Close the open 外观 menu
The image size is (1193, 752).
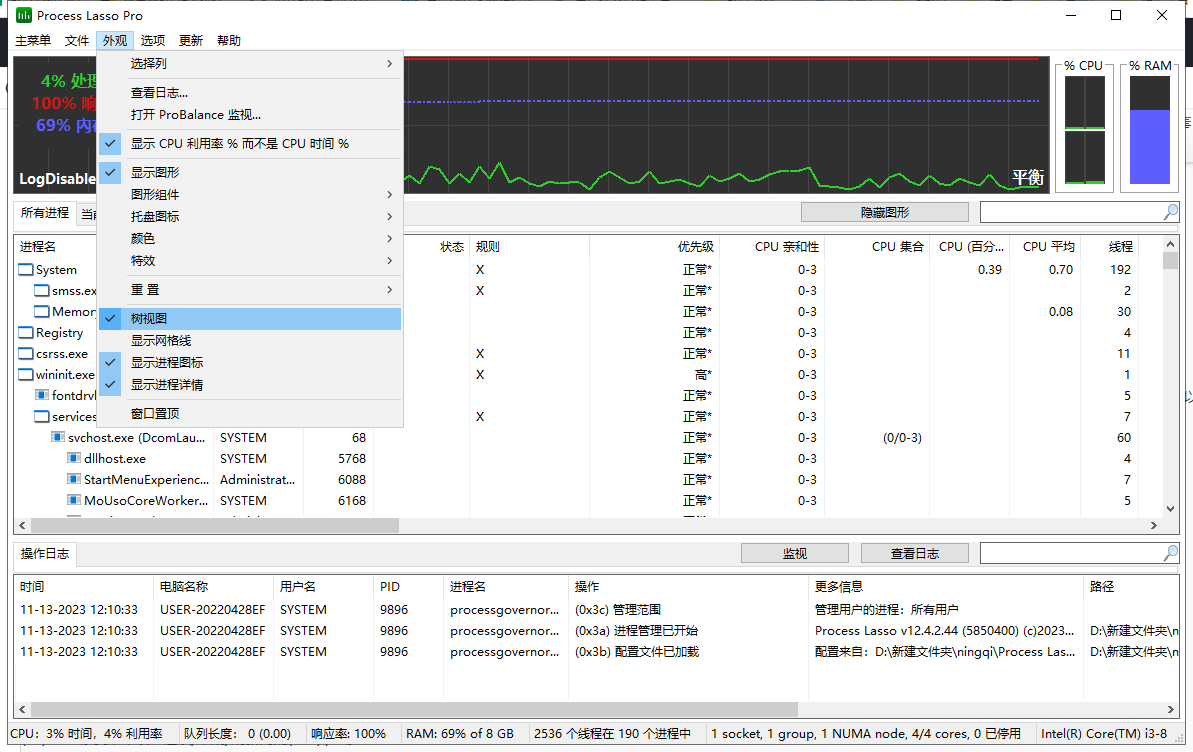tap(115, 40)
